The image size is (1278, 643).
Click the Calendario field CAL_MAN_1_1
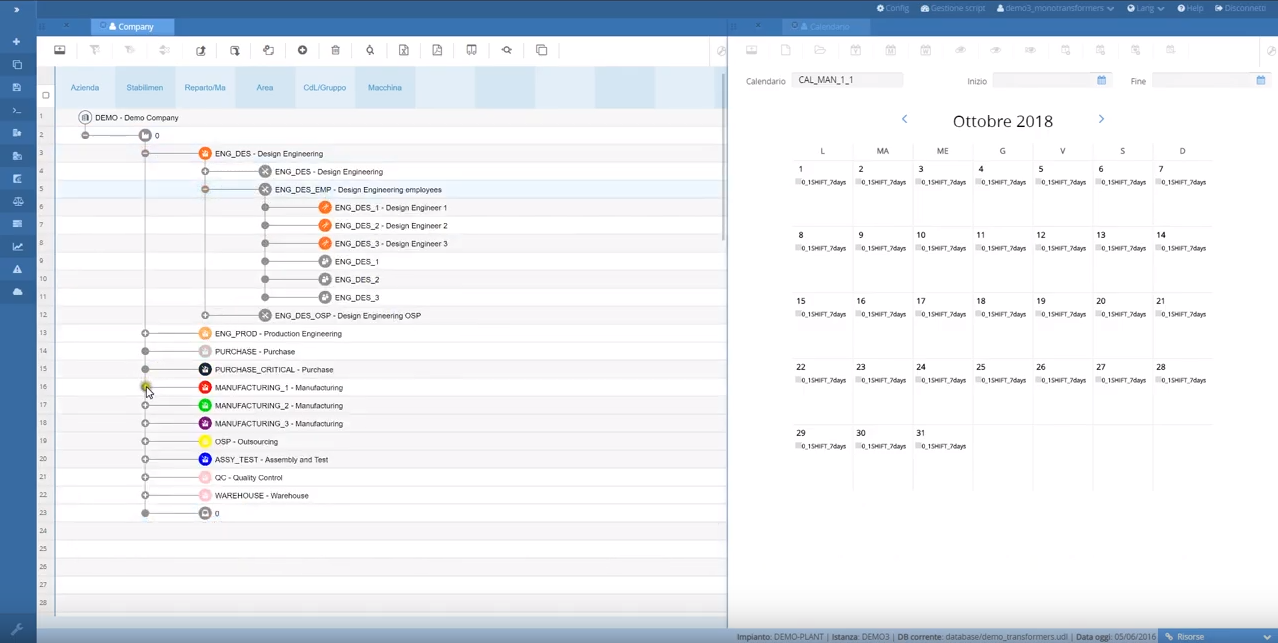tap(847, 80)
